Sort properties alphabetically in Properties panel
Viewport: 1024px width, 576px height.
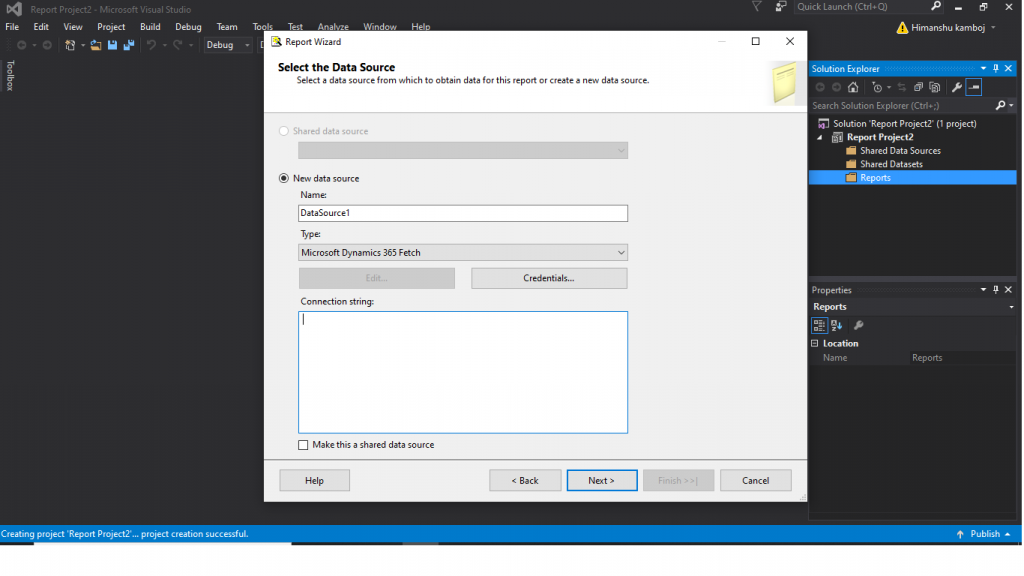point(837,325)
